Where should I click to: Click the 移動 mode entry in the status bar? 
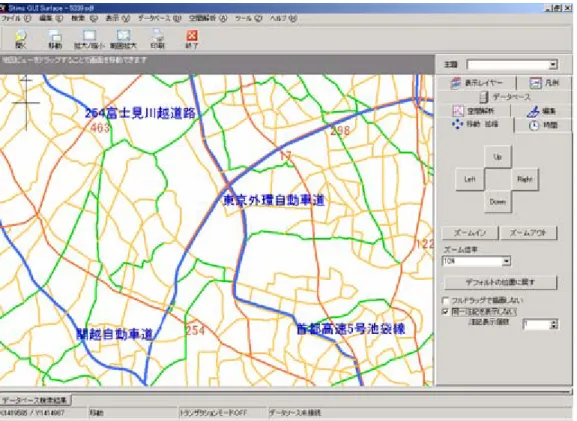(96, 413)
